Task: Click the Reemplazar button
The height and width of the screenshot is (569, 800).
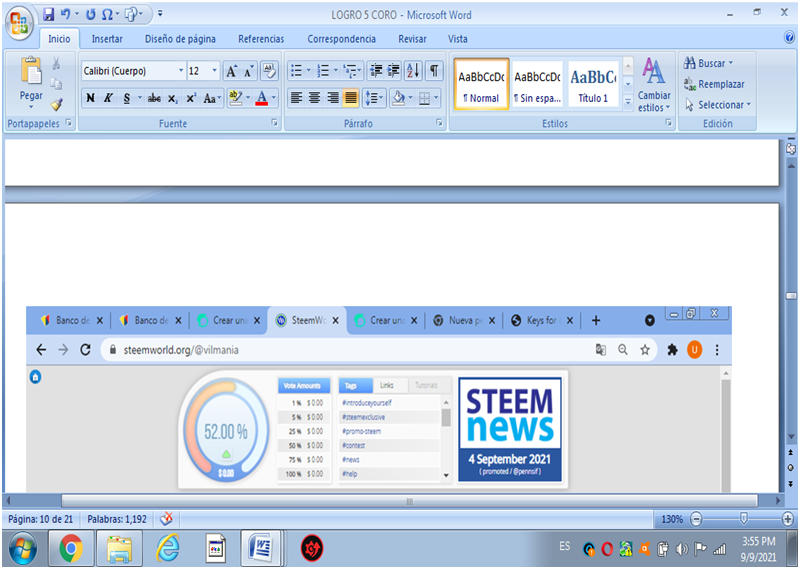Action: click(x=714, y=84)
